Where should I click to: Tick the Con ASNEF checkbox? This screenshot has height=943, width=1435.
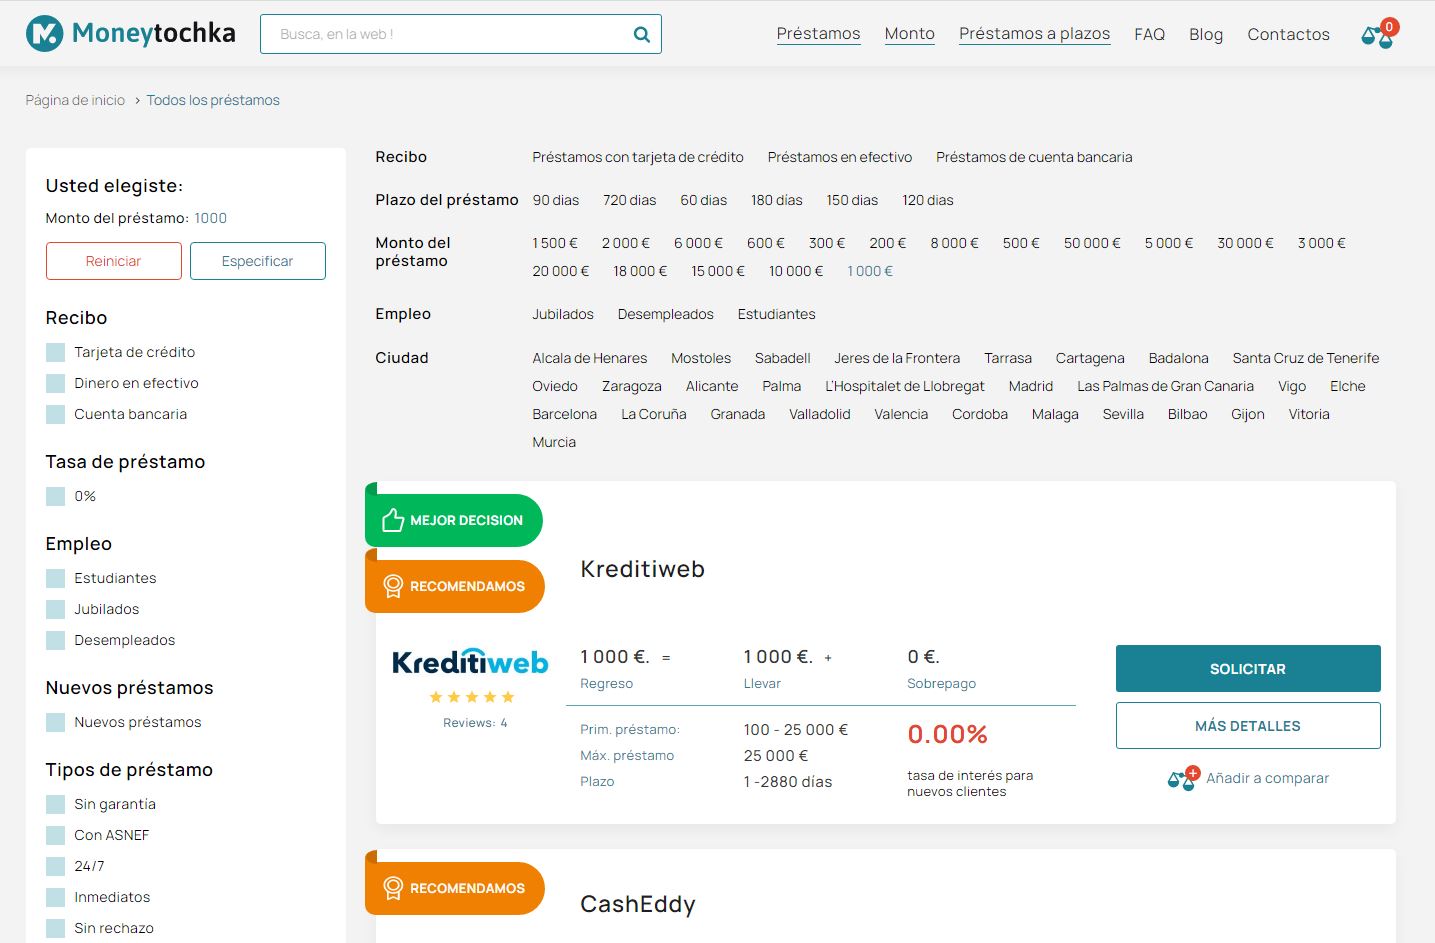click(55, 835)
